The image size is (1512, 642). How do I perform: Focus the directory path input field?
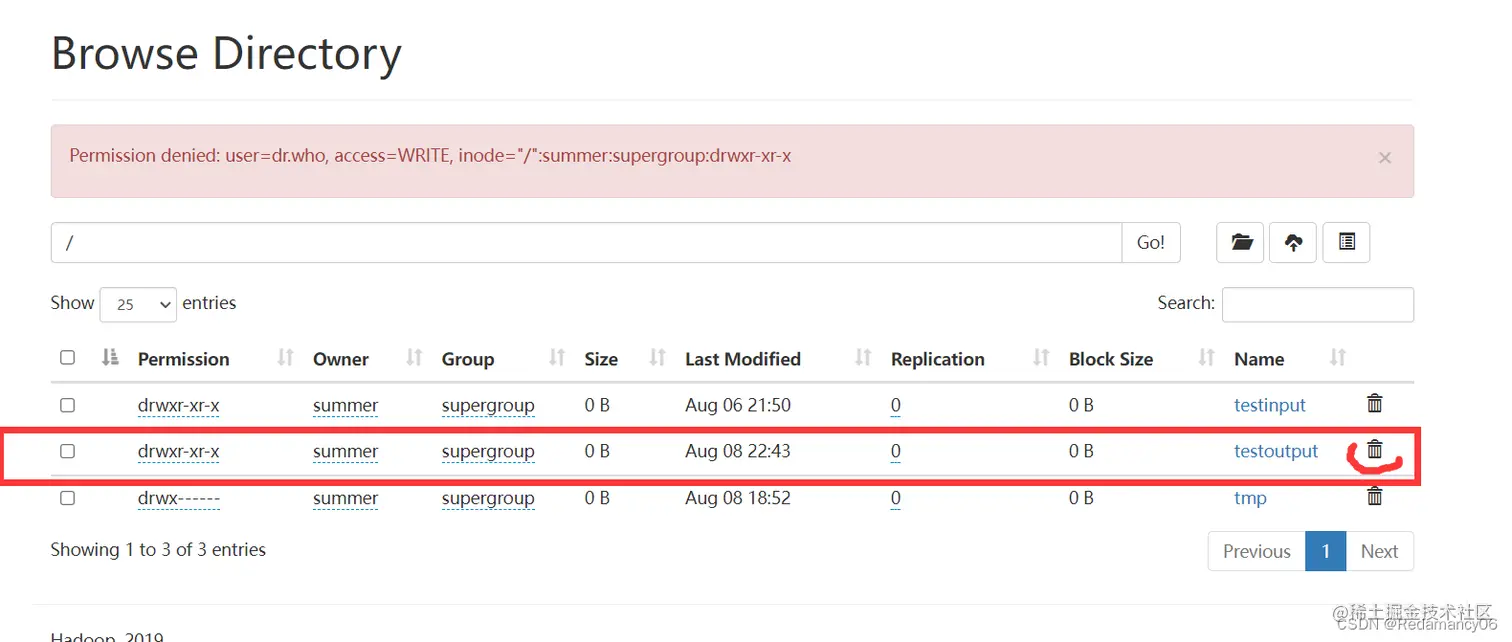pos(586,242)
